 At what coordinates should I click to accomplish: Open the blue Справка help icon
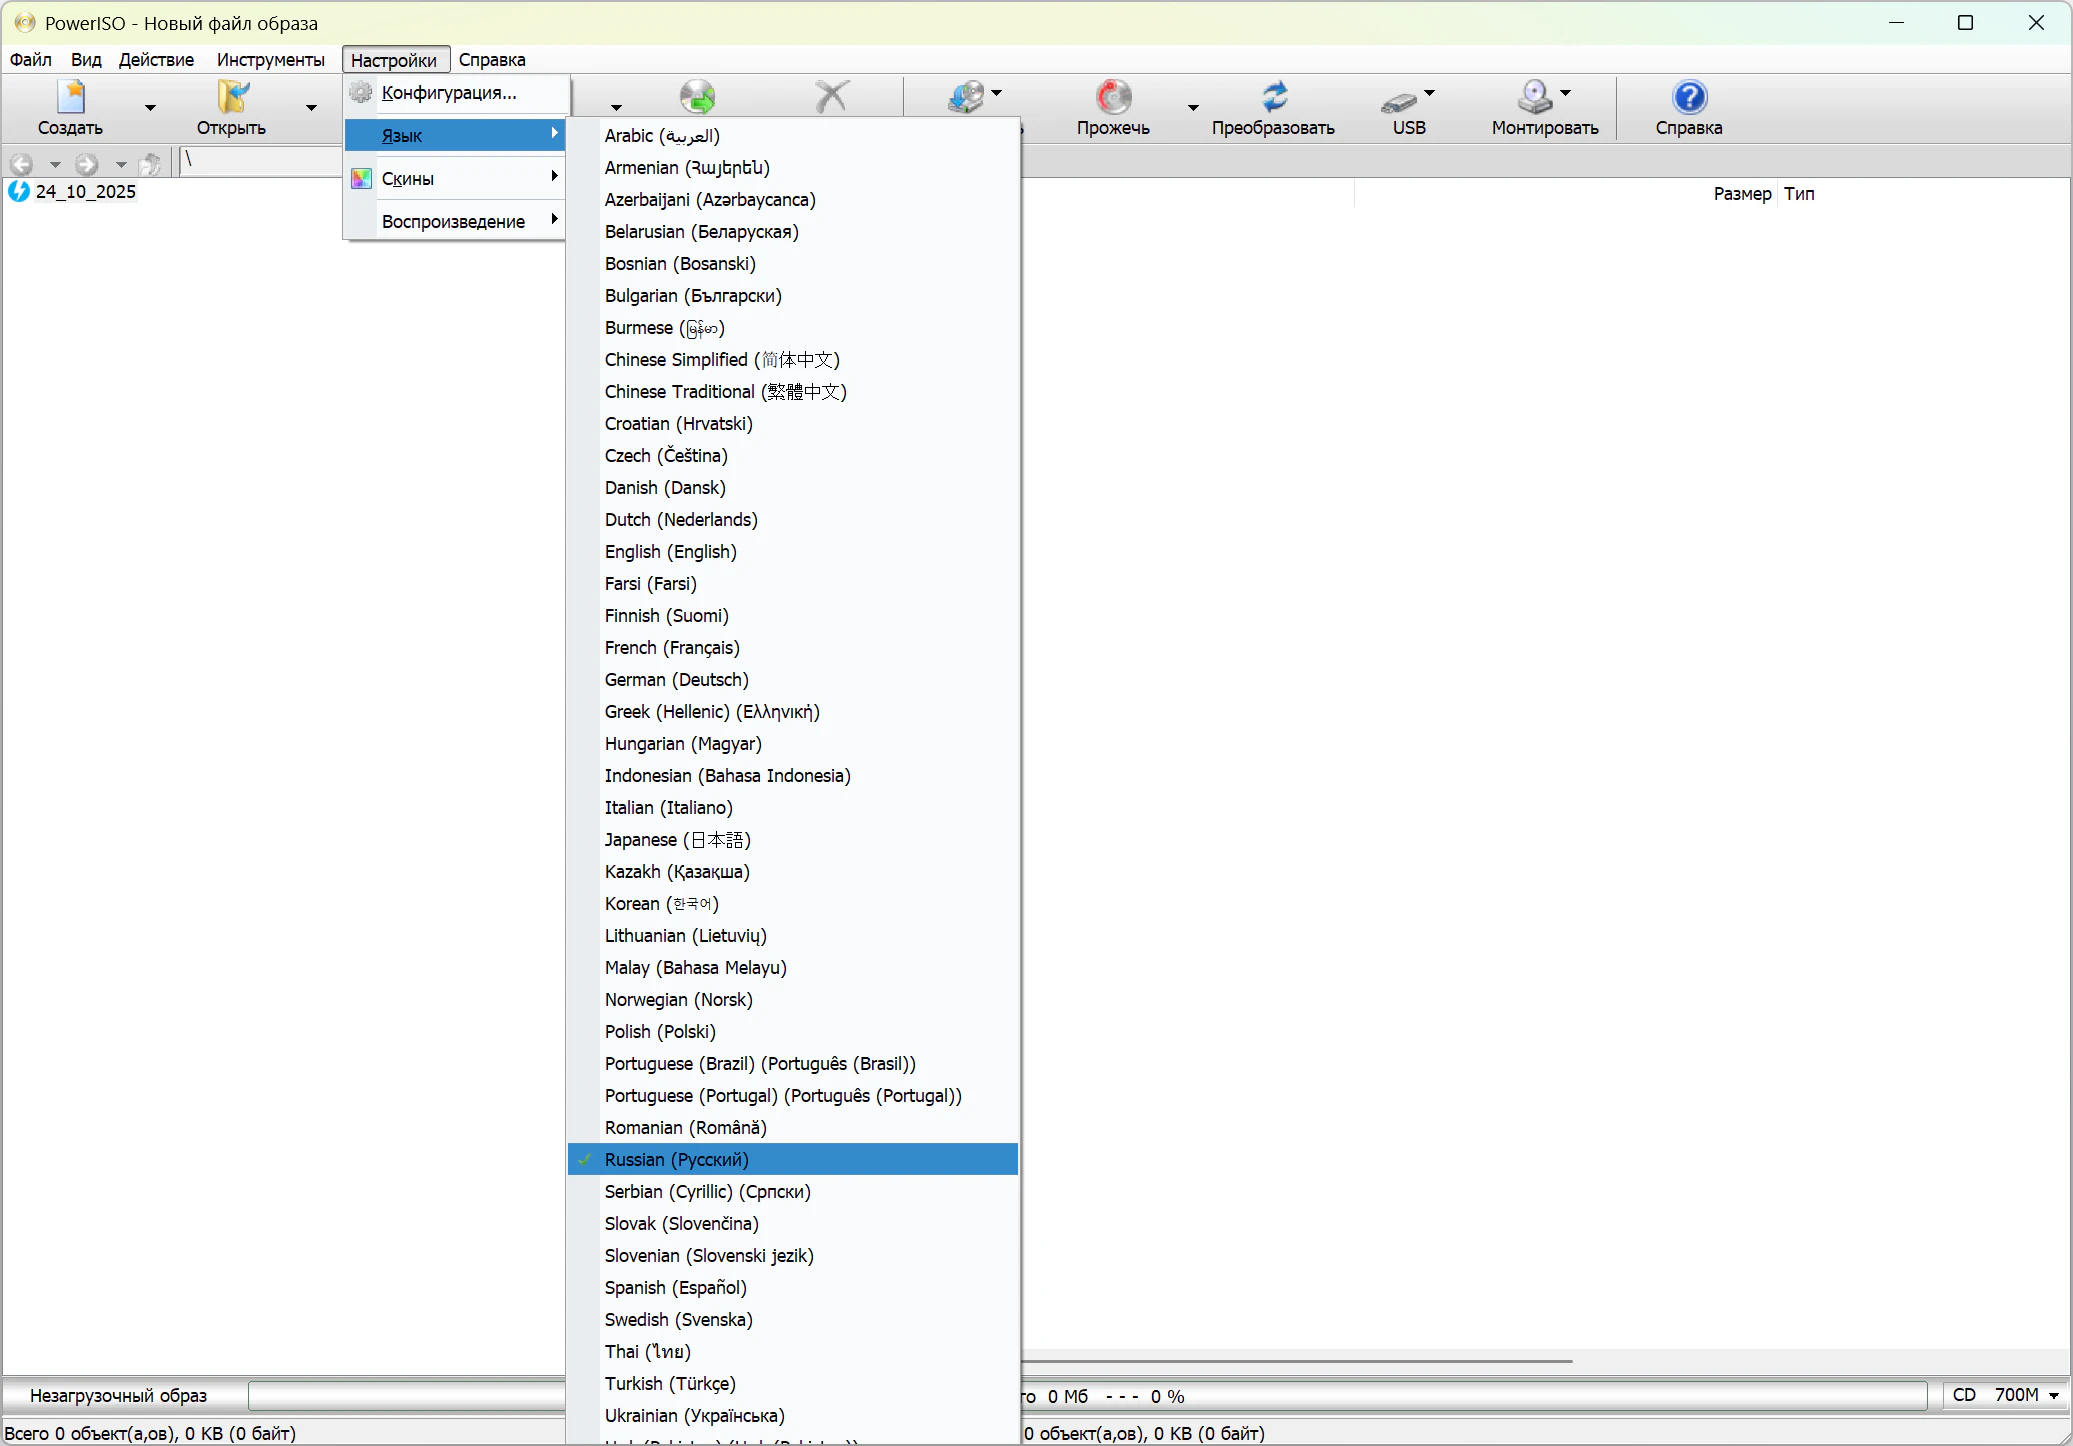tap(1688, 98)
